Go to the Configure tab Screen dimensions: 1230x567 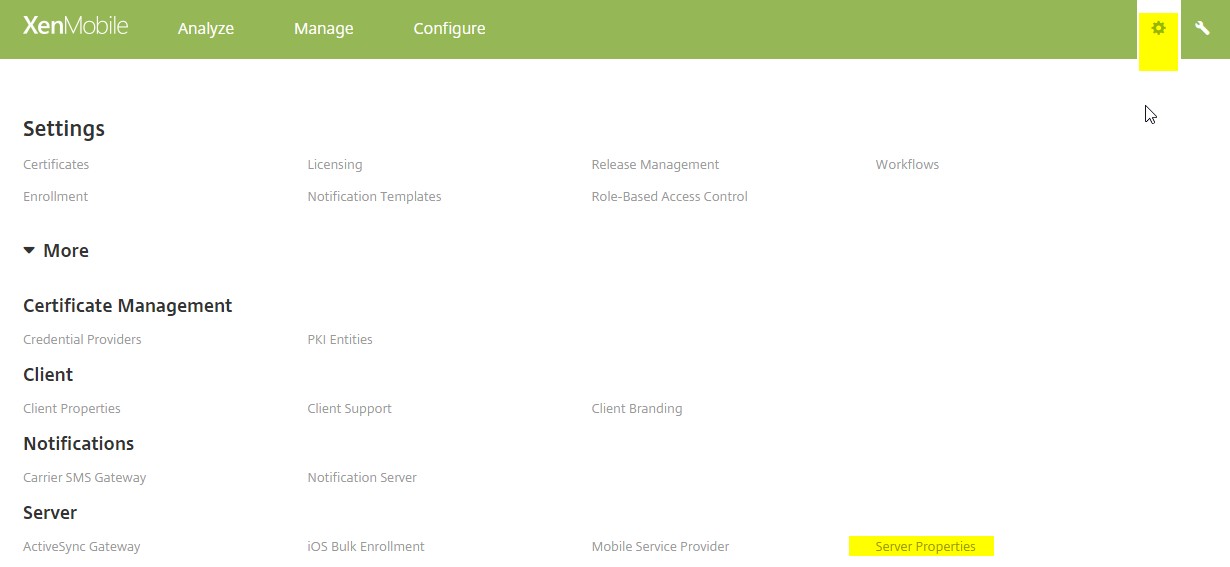tap(449, 29)
